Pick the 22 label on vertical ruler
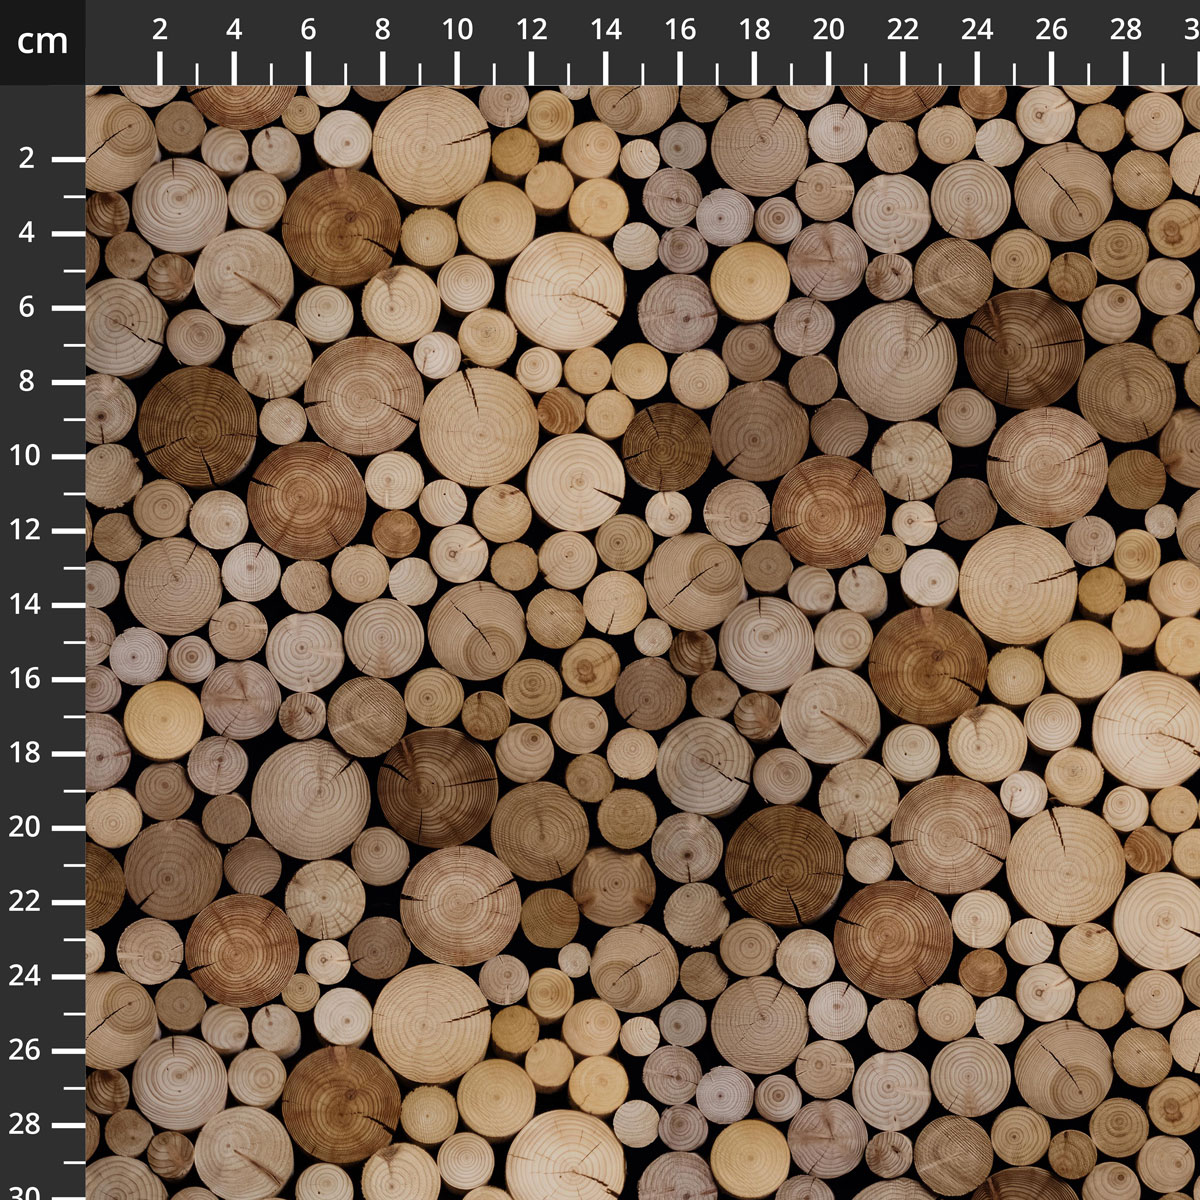The image size is (1200, 1200). (x=25, y=902)
